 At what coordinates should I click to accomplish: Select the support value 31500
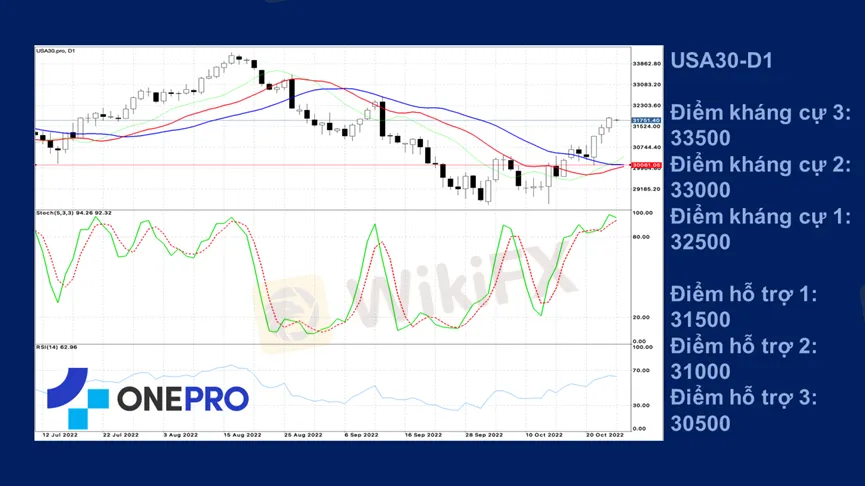tap(700, 320)
